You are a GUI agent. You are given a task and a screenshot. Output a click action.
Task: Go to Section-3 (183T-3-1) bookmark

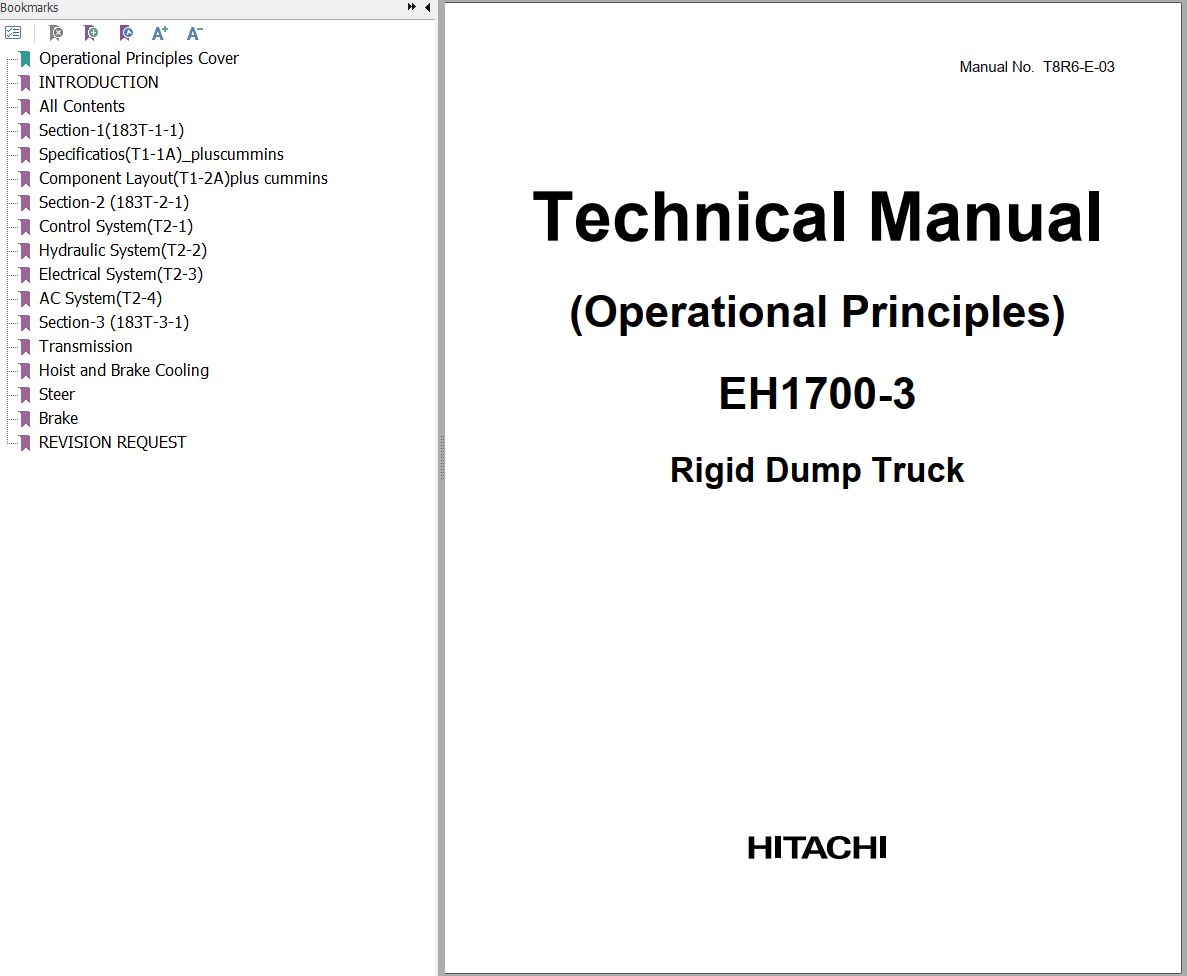pyautogui.click(x=114, y=322)
